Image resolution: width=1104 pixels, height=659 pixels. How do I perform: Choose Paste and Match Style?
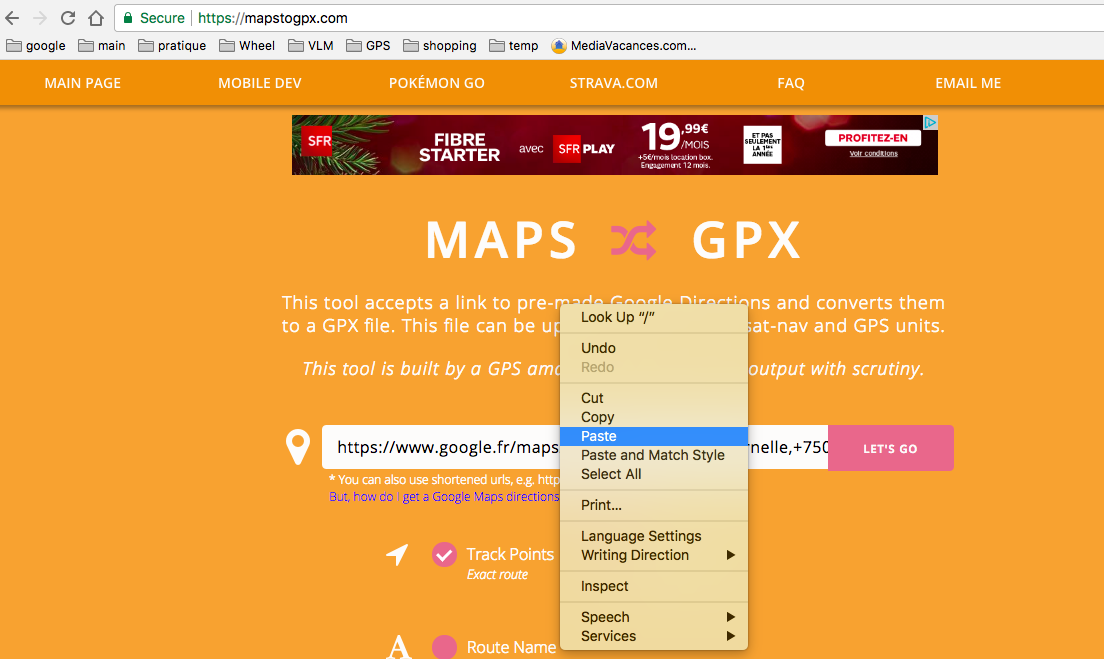pyautogui.click(x=653, y=455)
